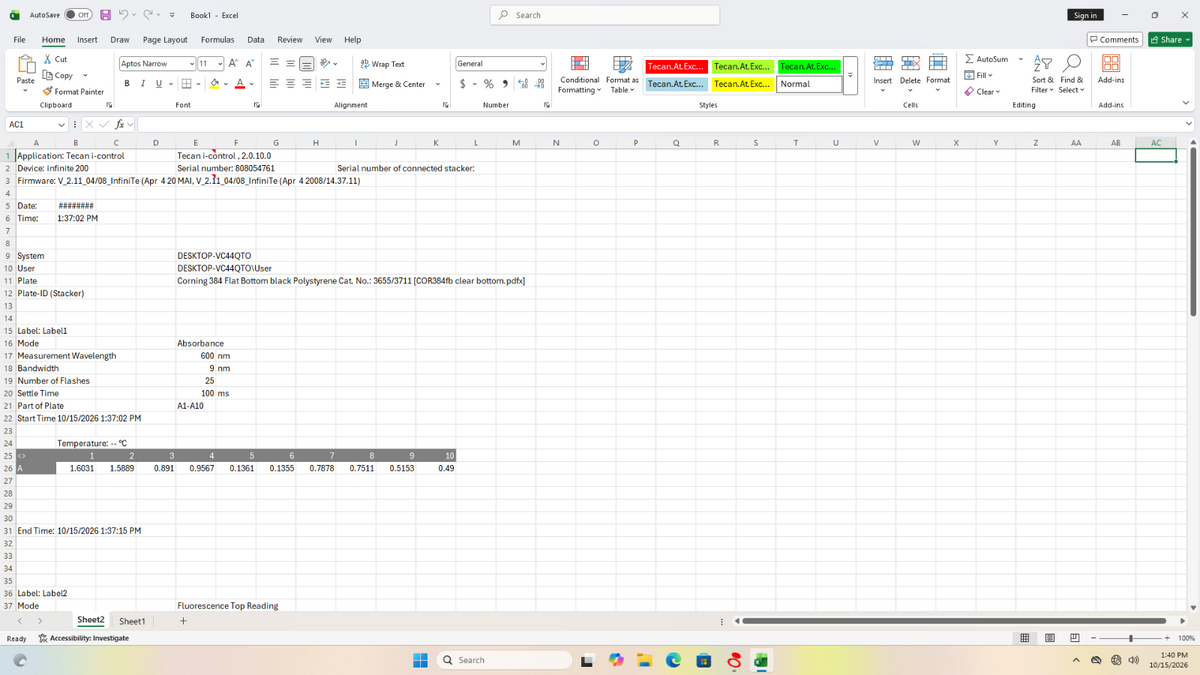1200x675 pixels.
Task: Expand the Cell Styles gallery
Action: [850, 74]
